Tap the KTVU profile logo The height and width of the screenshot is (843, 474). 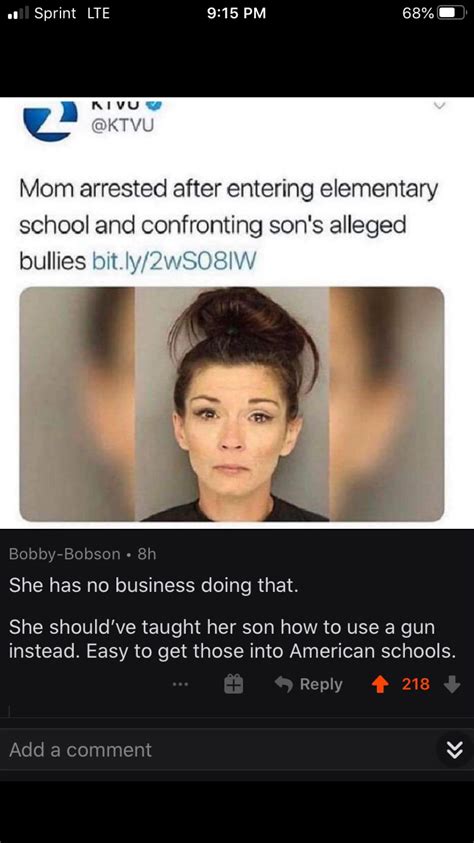51,120
